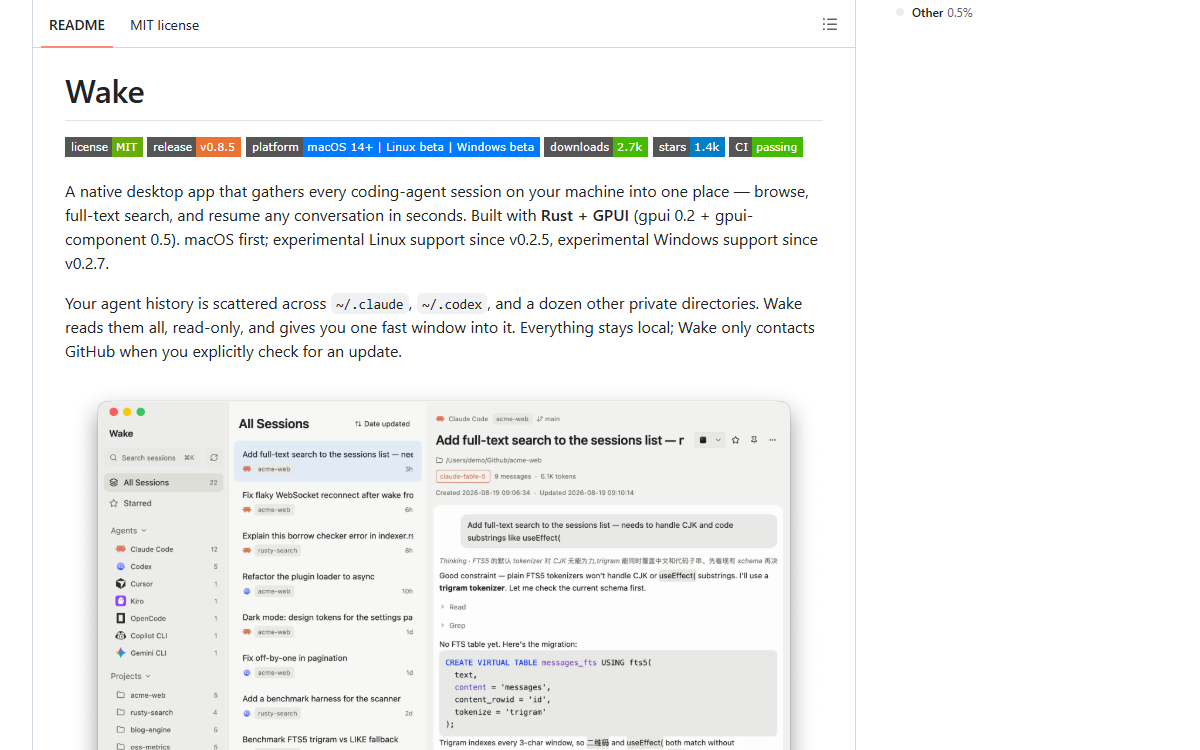Click the stars 1.4k badge
The height and width of the screenshot is (750, 1200).
(689, 147)
